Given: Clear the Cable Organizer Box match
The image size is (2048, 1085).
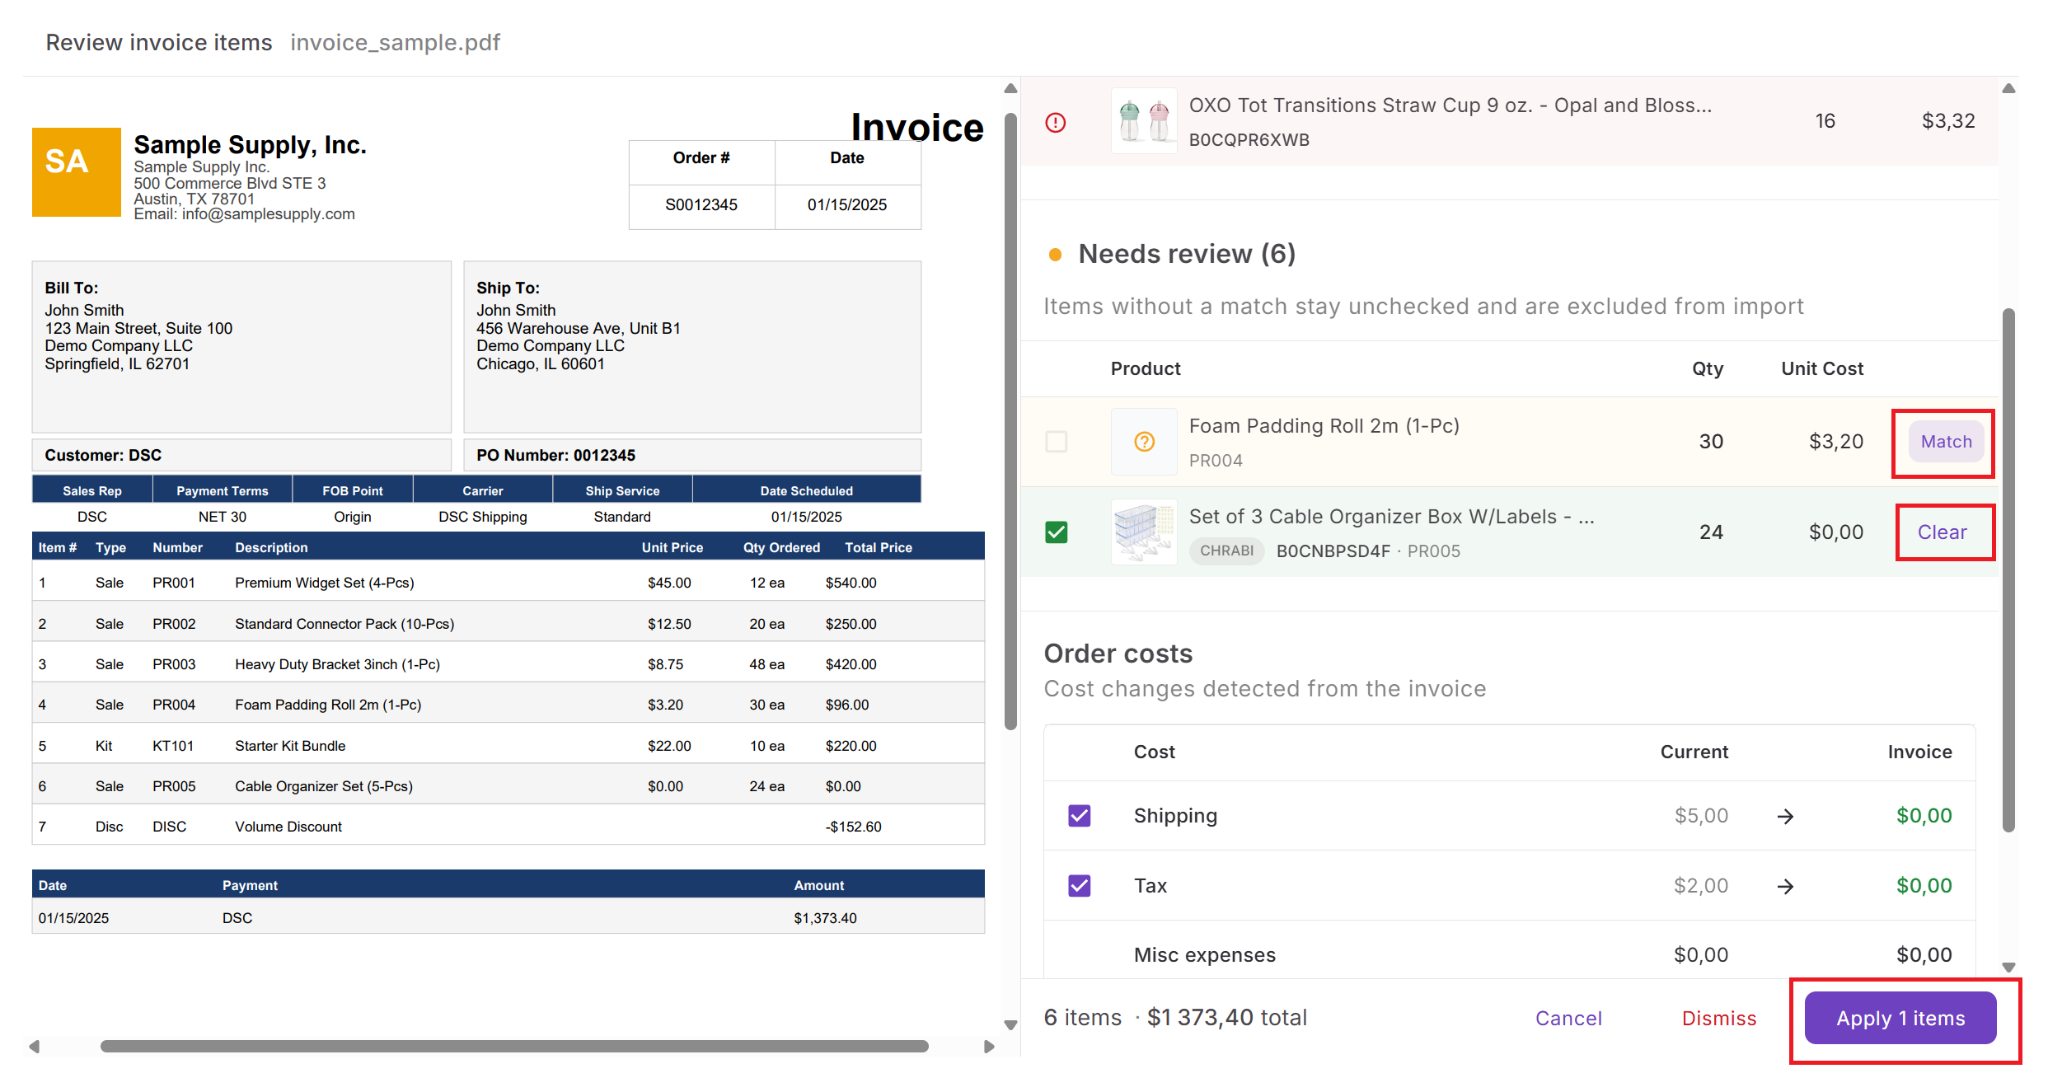Looking at the screenshot, I should pos(1942,532).
